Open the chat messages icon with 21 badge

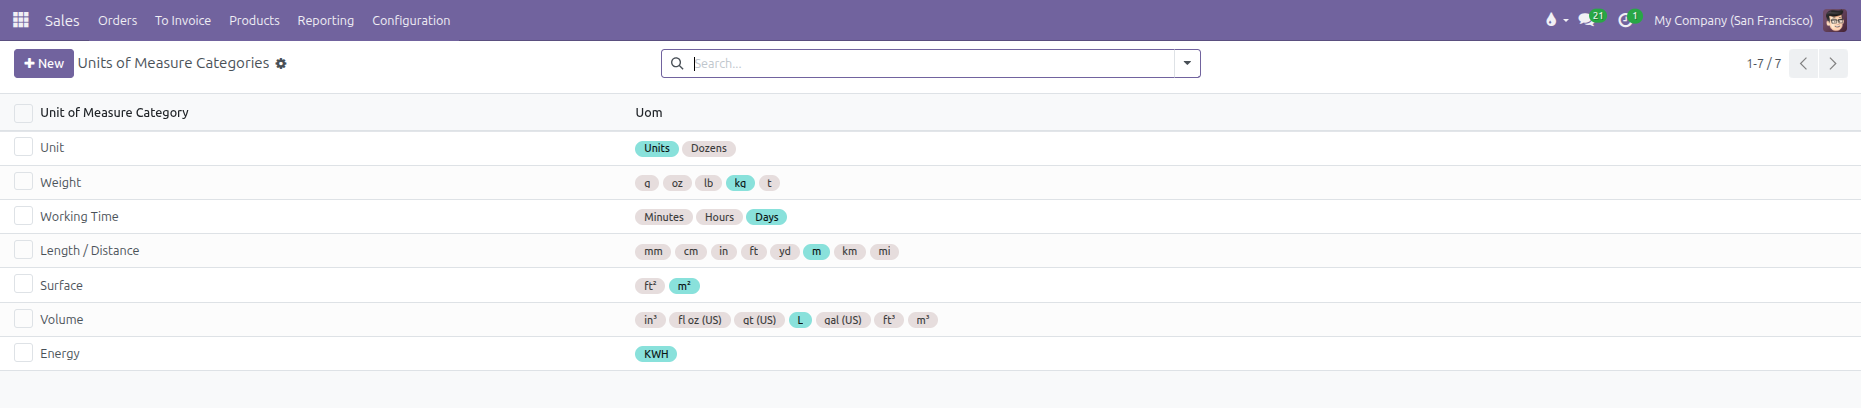click(1590, 19)
